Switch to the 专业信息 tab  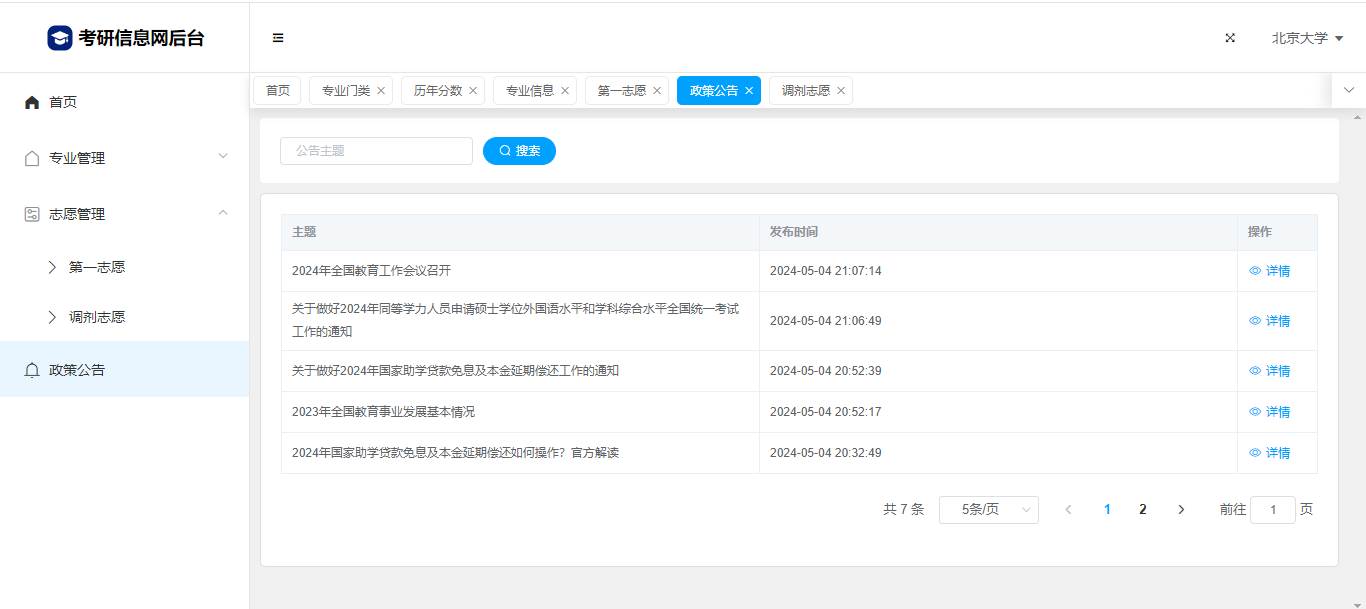[x=529, y=91]
